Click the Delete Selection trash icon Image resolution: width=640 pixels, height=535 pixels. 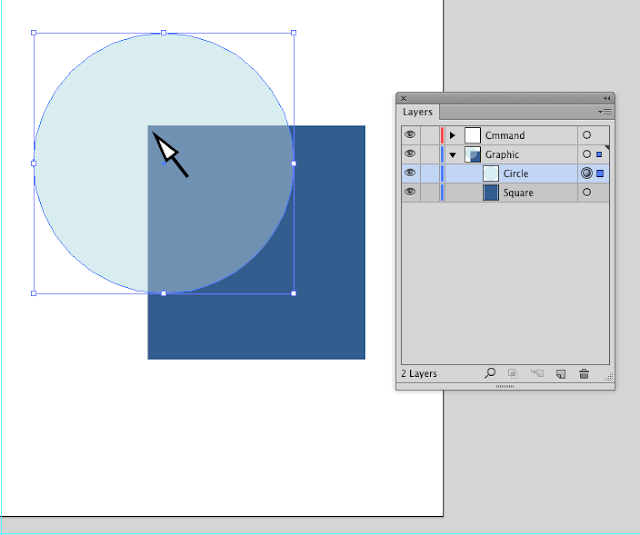pos(584,373)
